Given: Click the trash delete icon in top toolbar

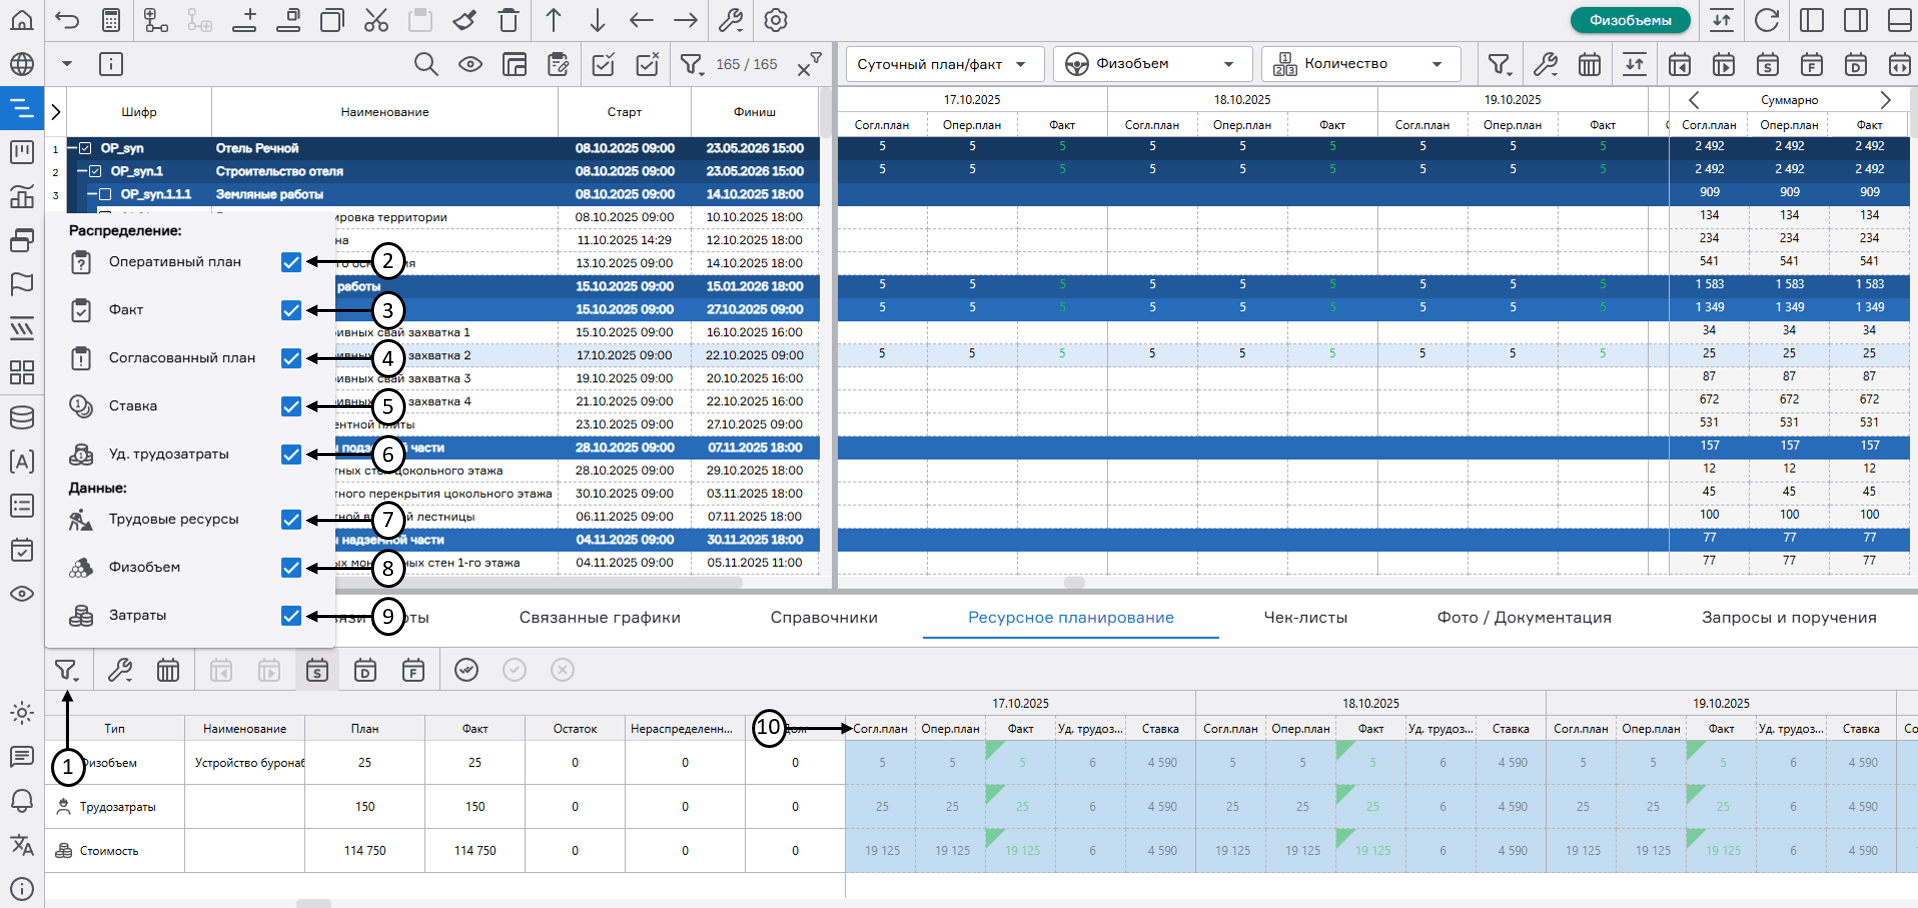Looking at the screenshot, I should pyautogui.click(x=509, y=20).
